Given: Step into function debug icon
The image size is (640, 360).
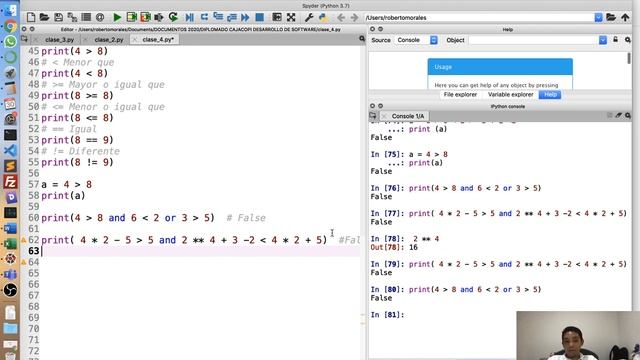Looking at the screenshot, I should coord(218,17).
